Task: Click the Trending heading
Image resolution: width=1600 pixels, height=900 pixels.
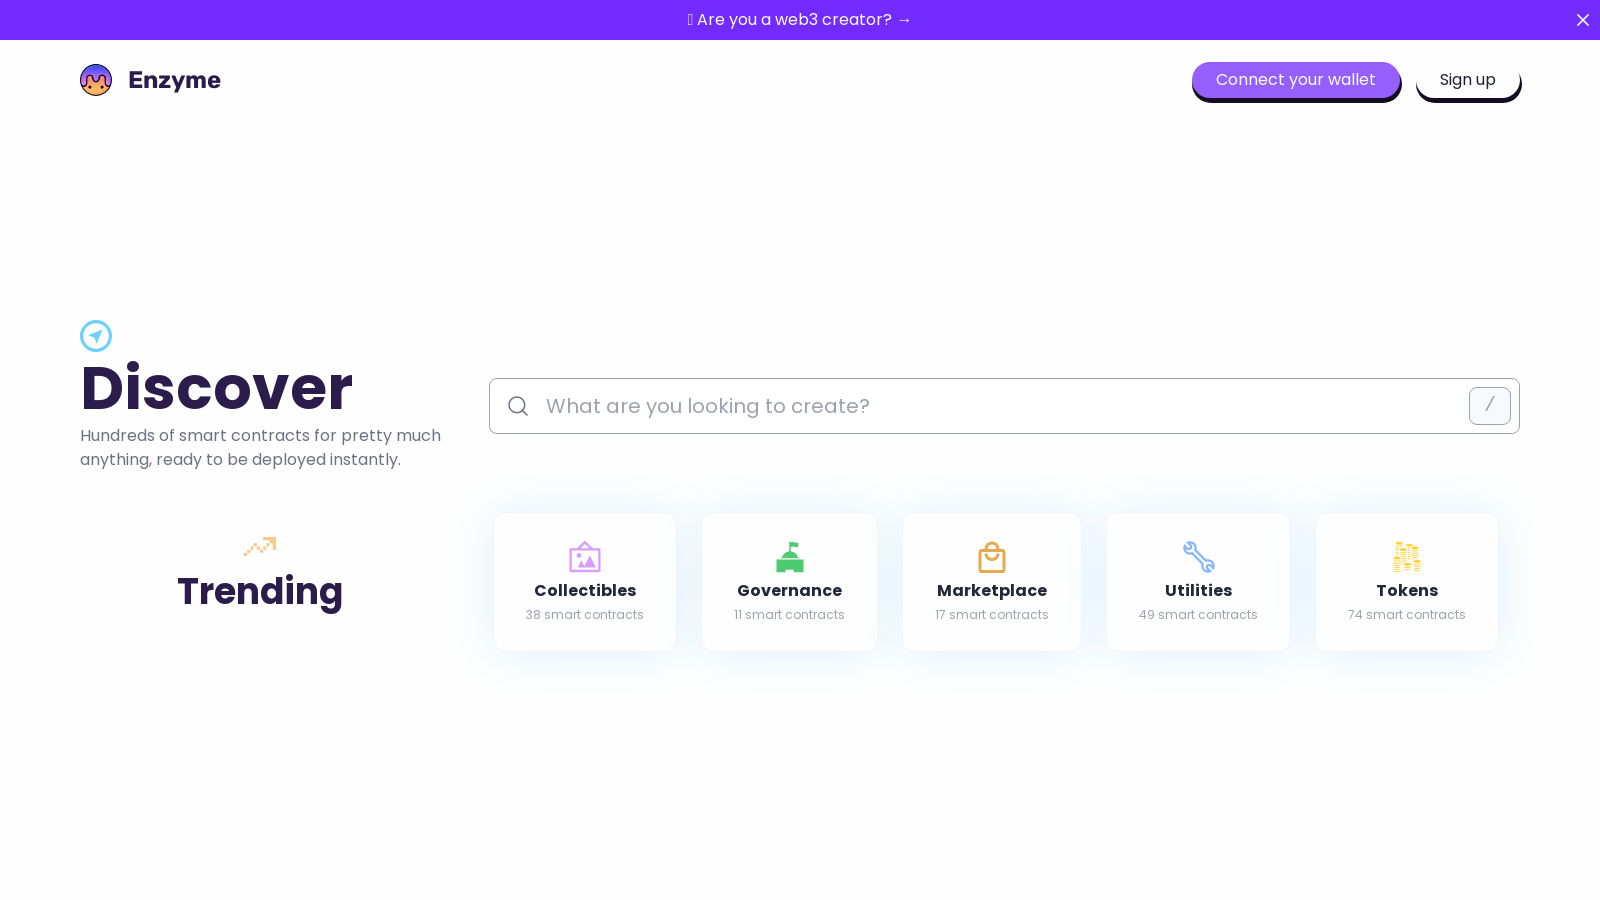Action: tap(260, 591)
